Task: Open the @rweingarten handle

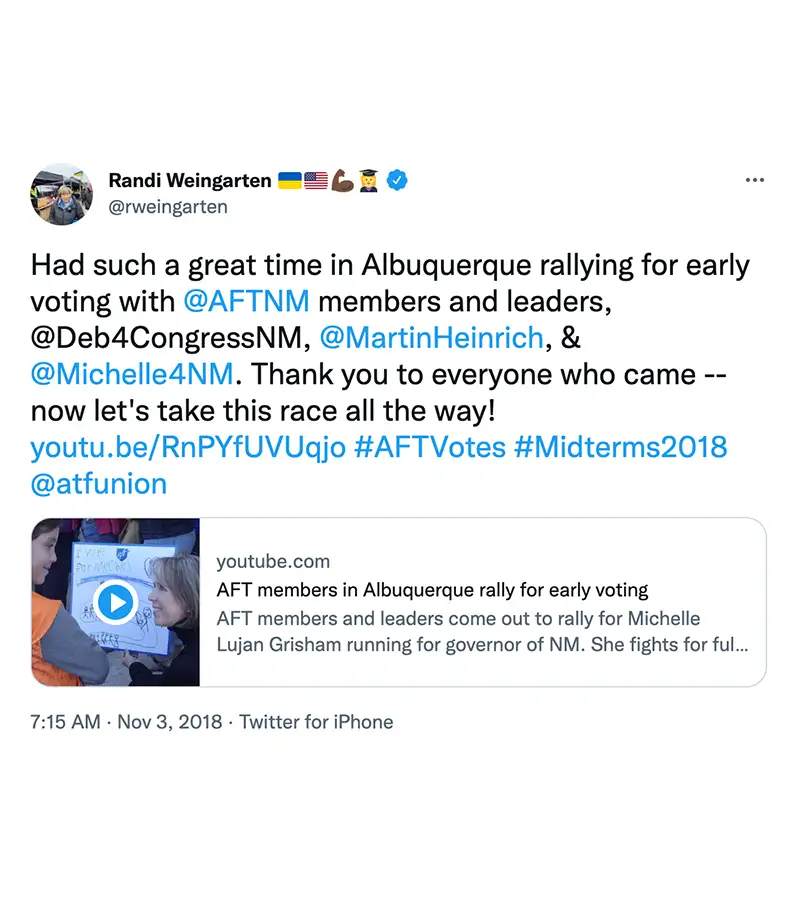Action: (x=168, y=207)
